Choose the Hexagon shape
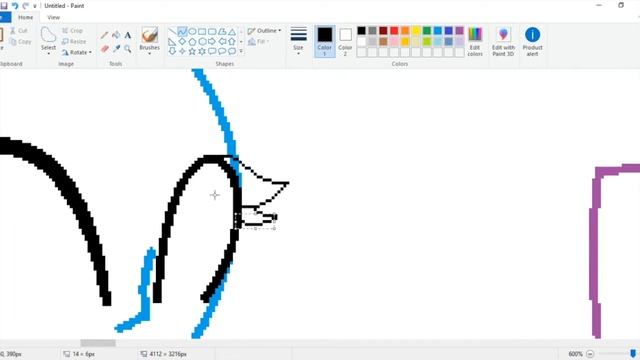Screen dimensions: 640x360 [x=202, y=42]
